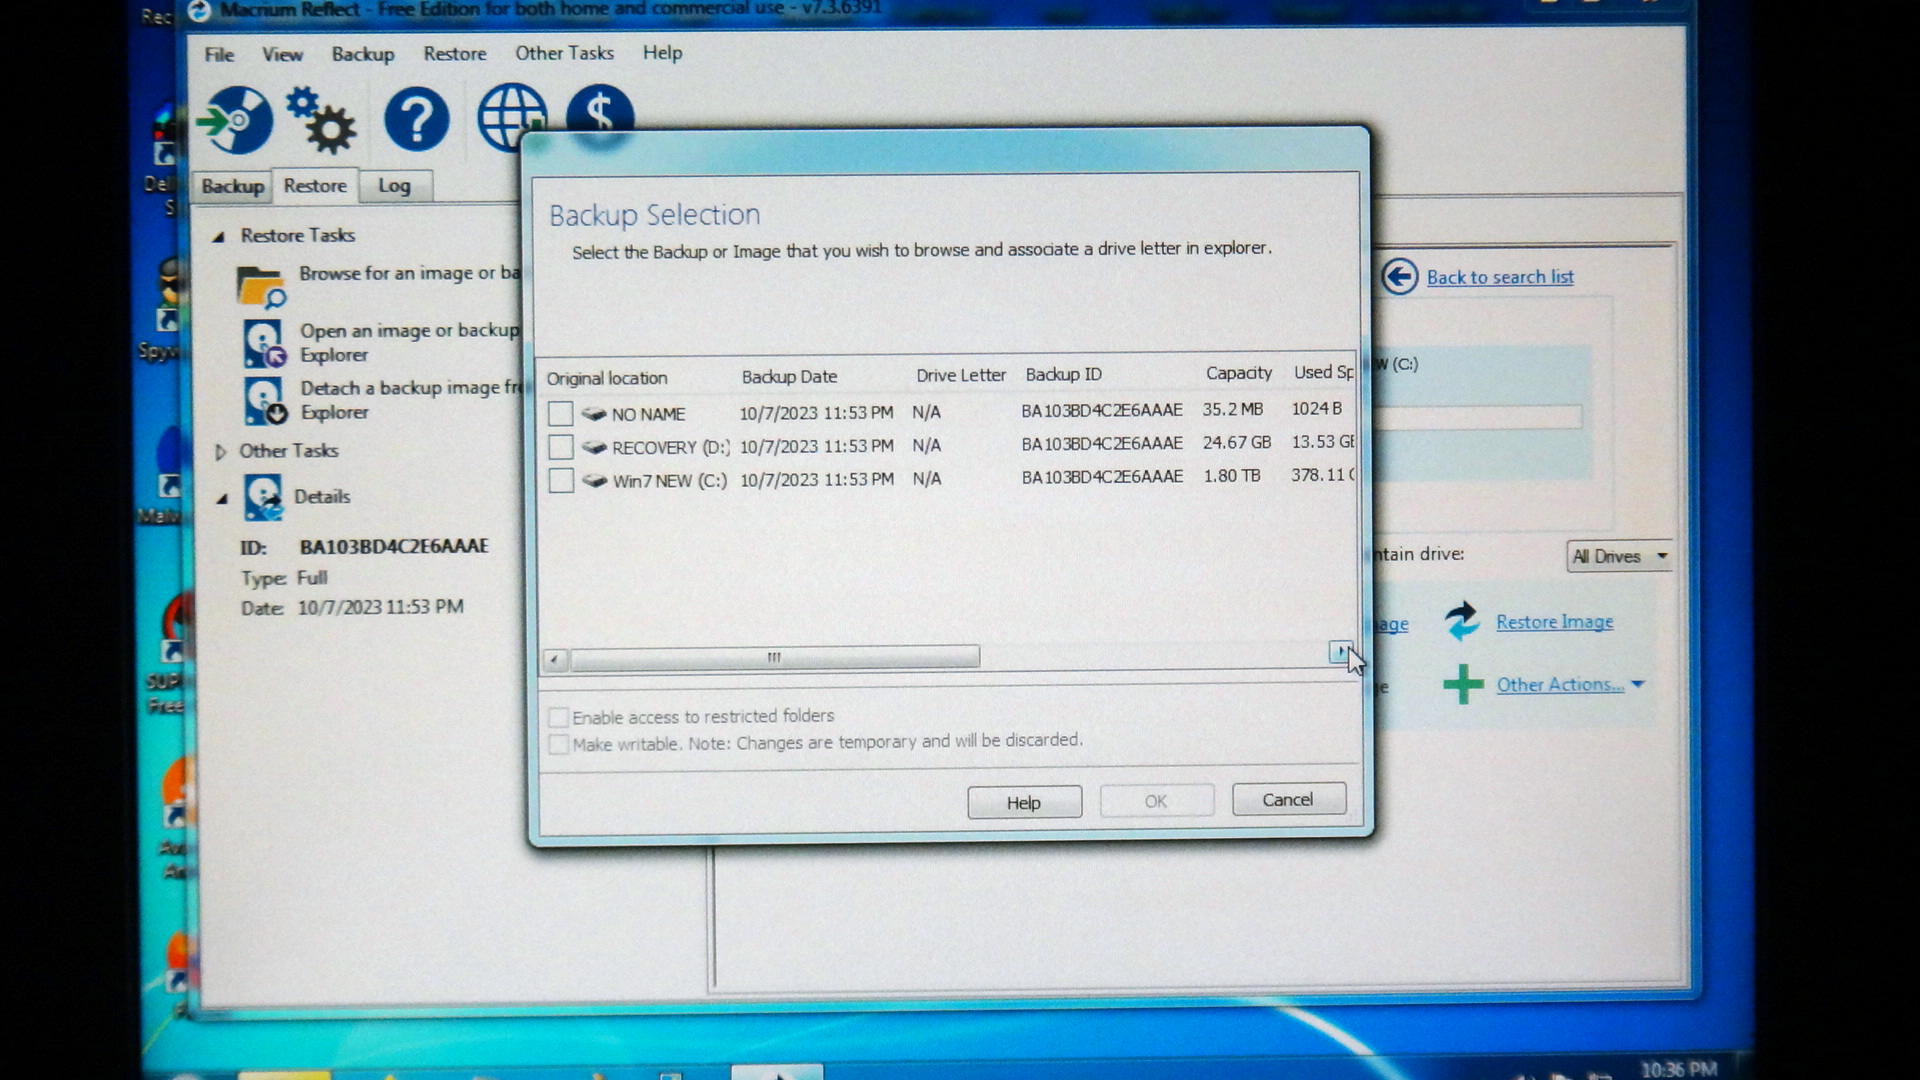Sort by Original location column header
This screenshot has width=1920, height=1080.
tap(607, 378)
